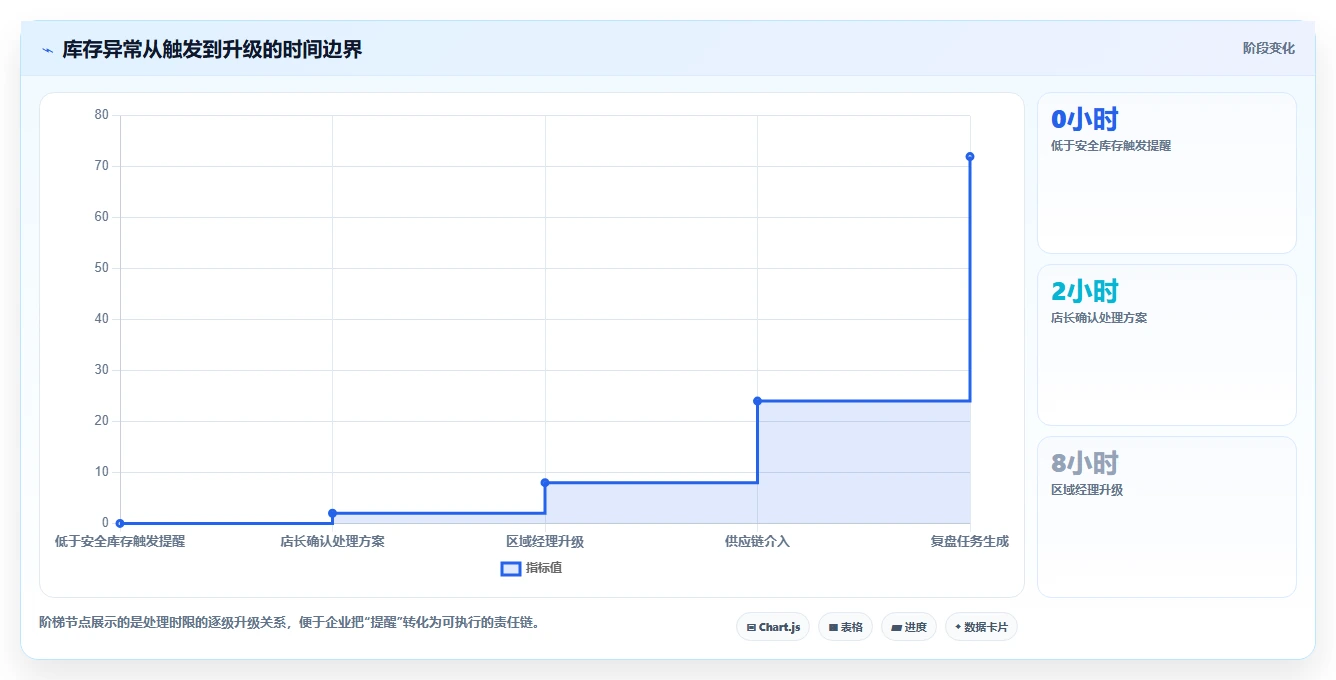
Task: Open the 8小时 stat card
Action: pos(1167,517)
